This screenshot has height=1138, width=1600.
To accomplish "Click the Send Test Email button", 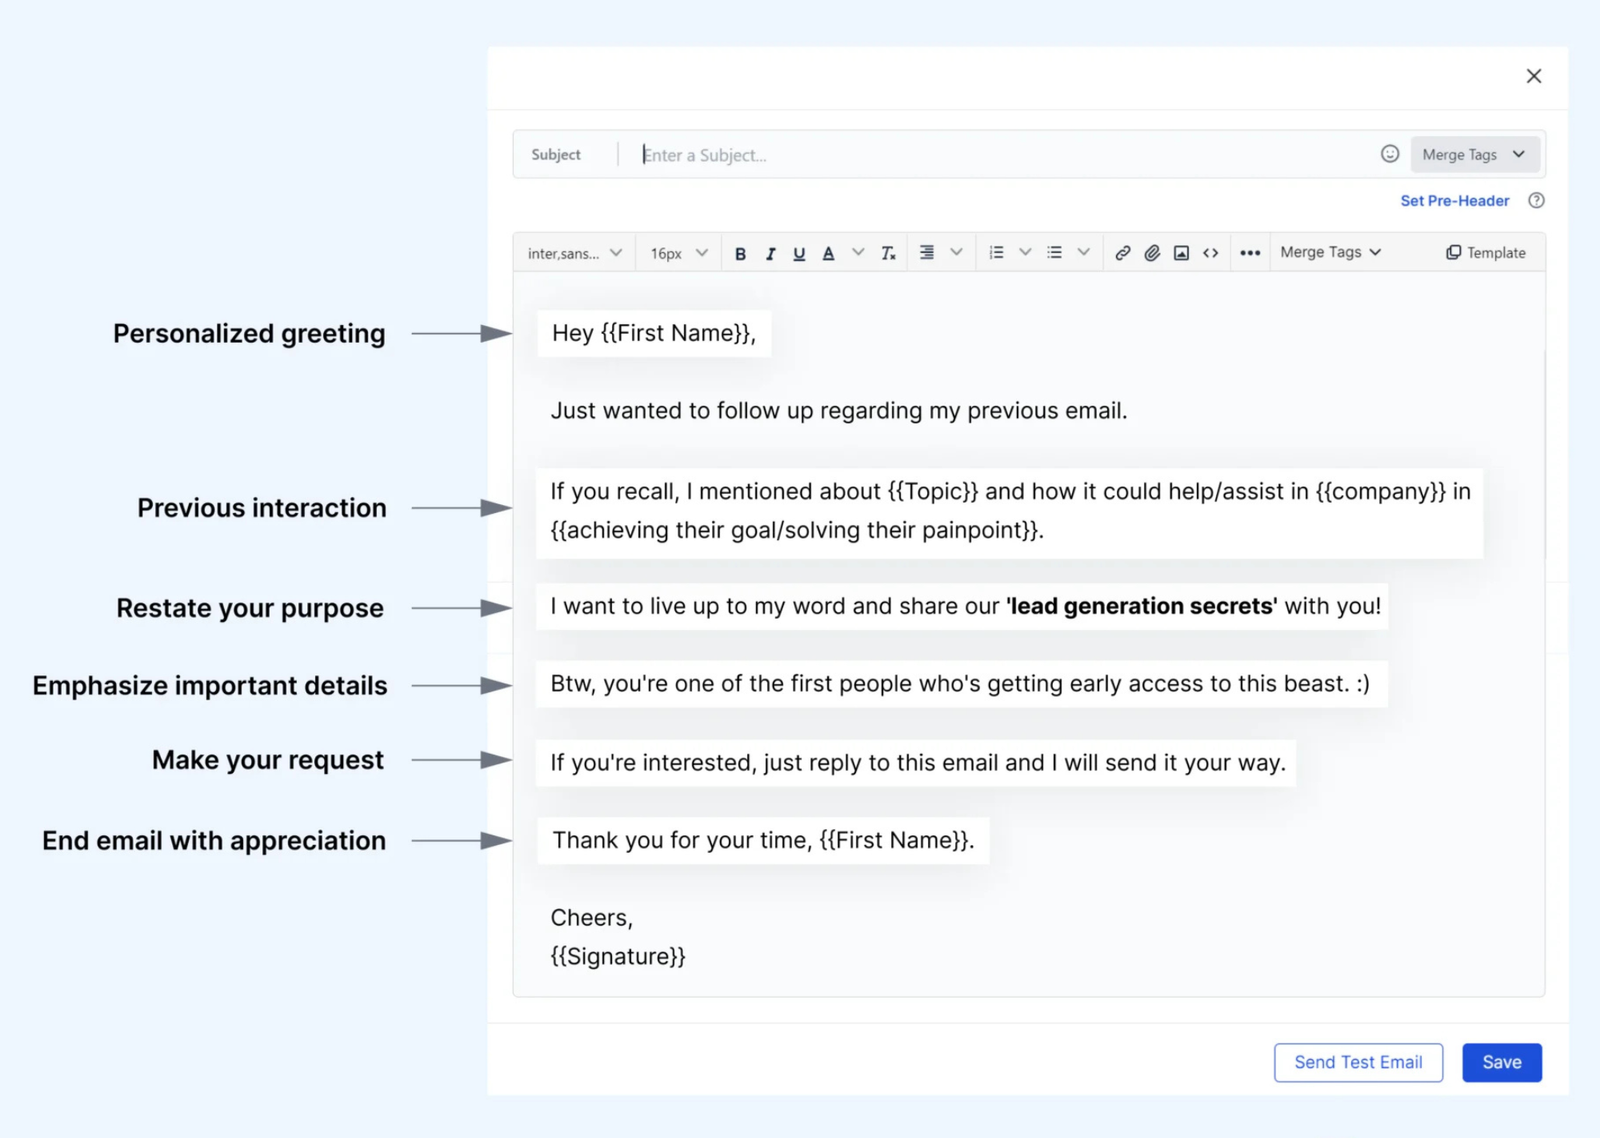I will click(1358, 1062).
